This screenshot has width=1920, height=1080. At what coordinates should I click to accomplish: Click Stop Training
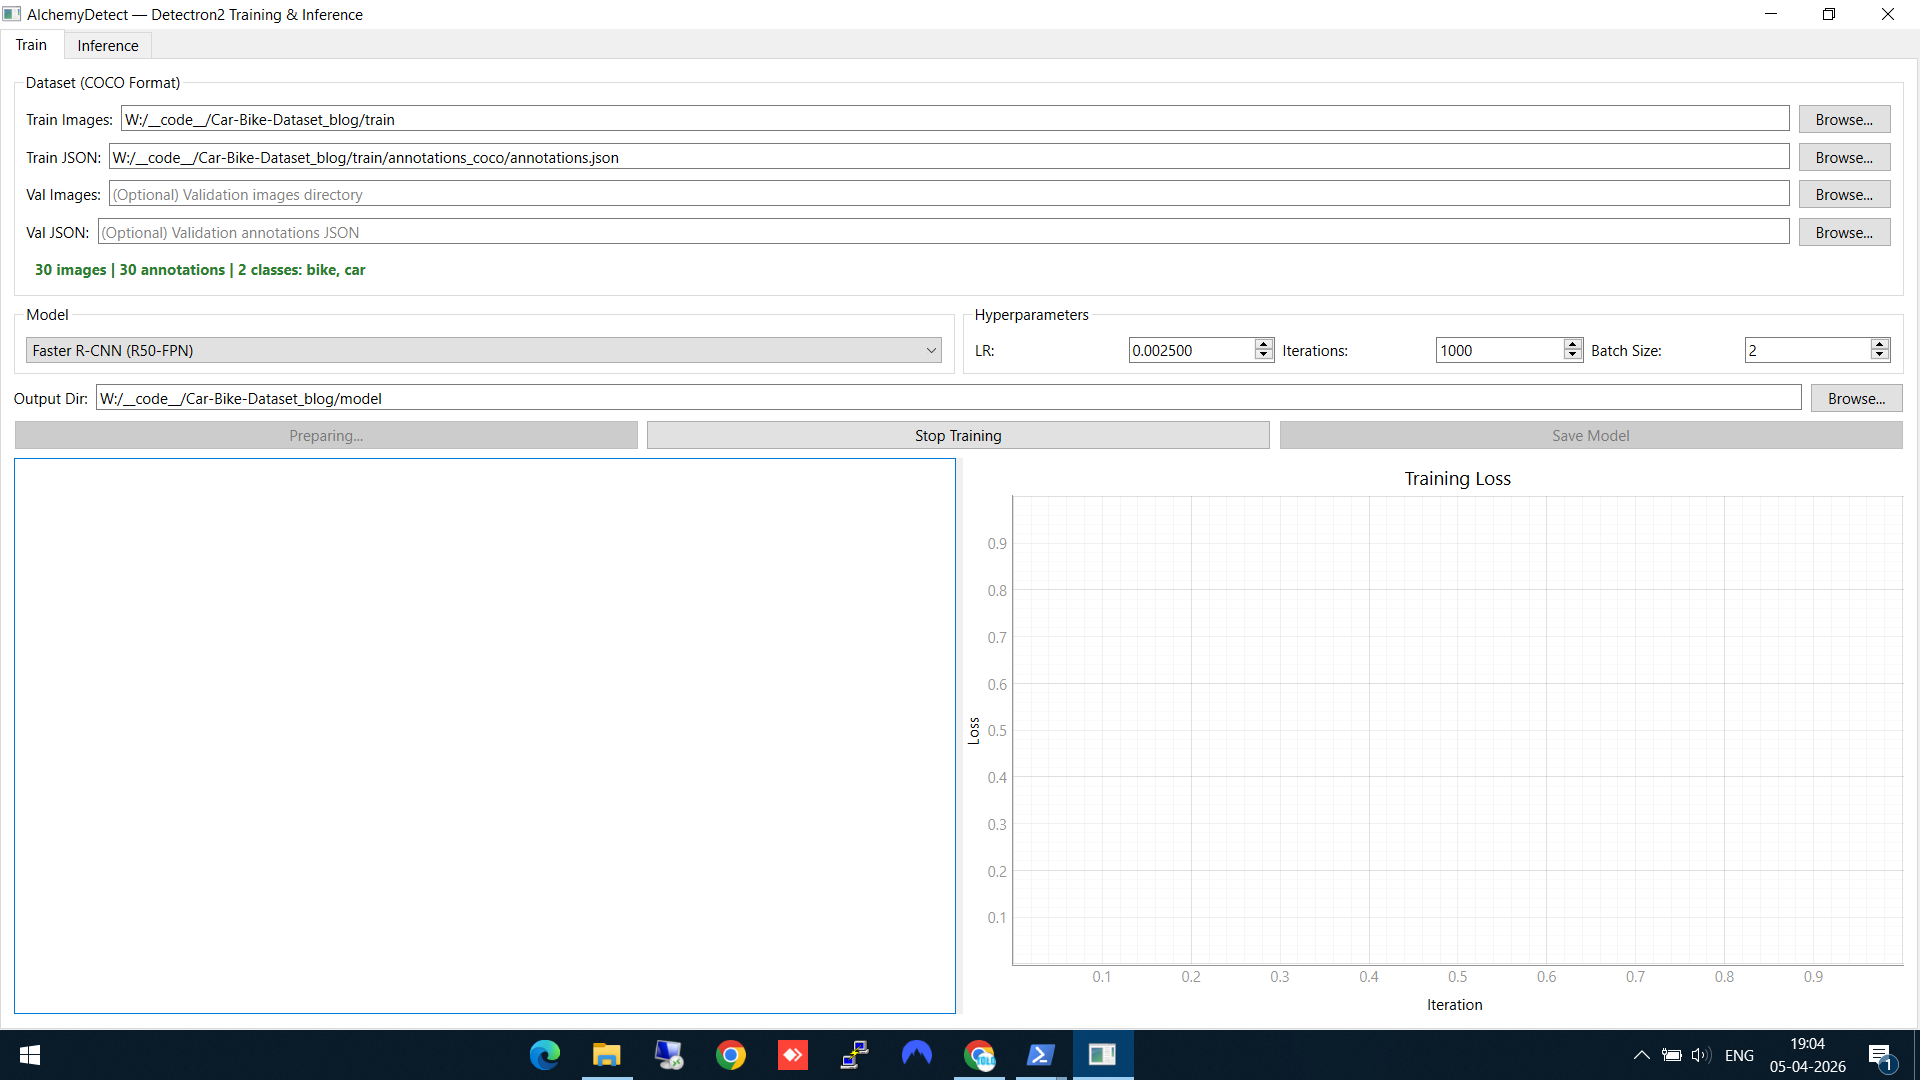coord(957,435)
